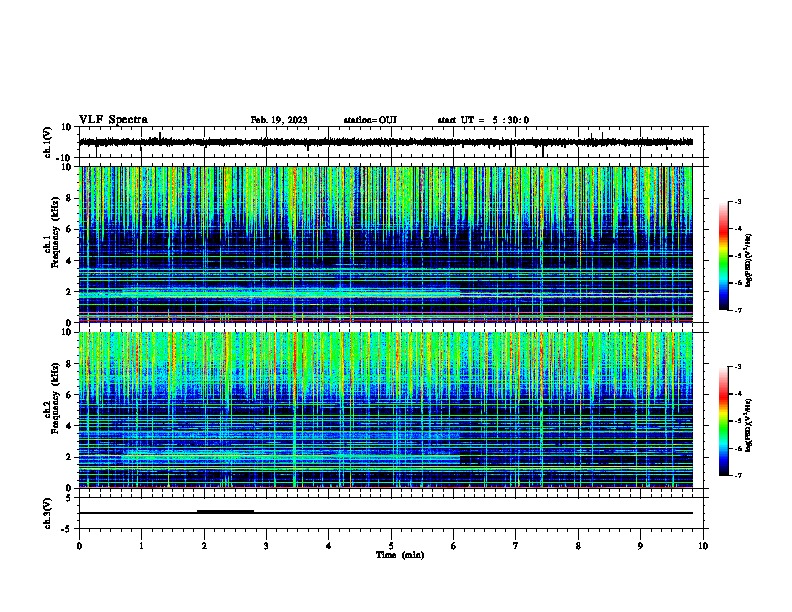The height and width of the screenshot is (612, 792).
Task: Click the time axis tick label '0'
Action: 79,546
